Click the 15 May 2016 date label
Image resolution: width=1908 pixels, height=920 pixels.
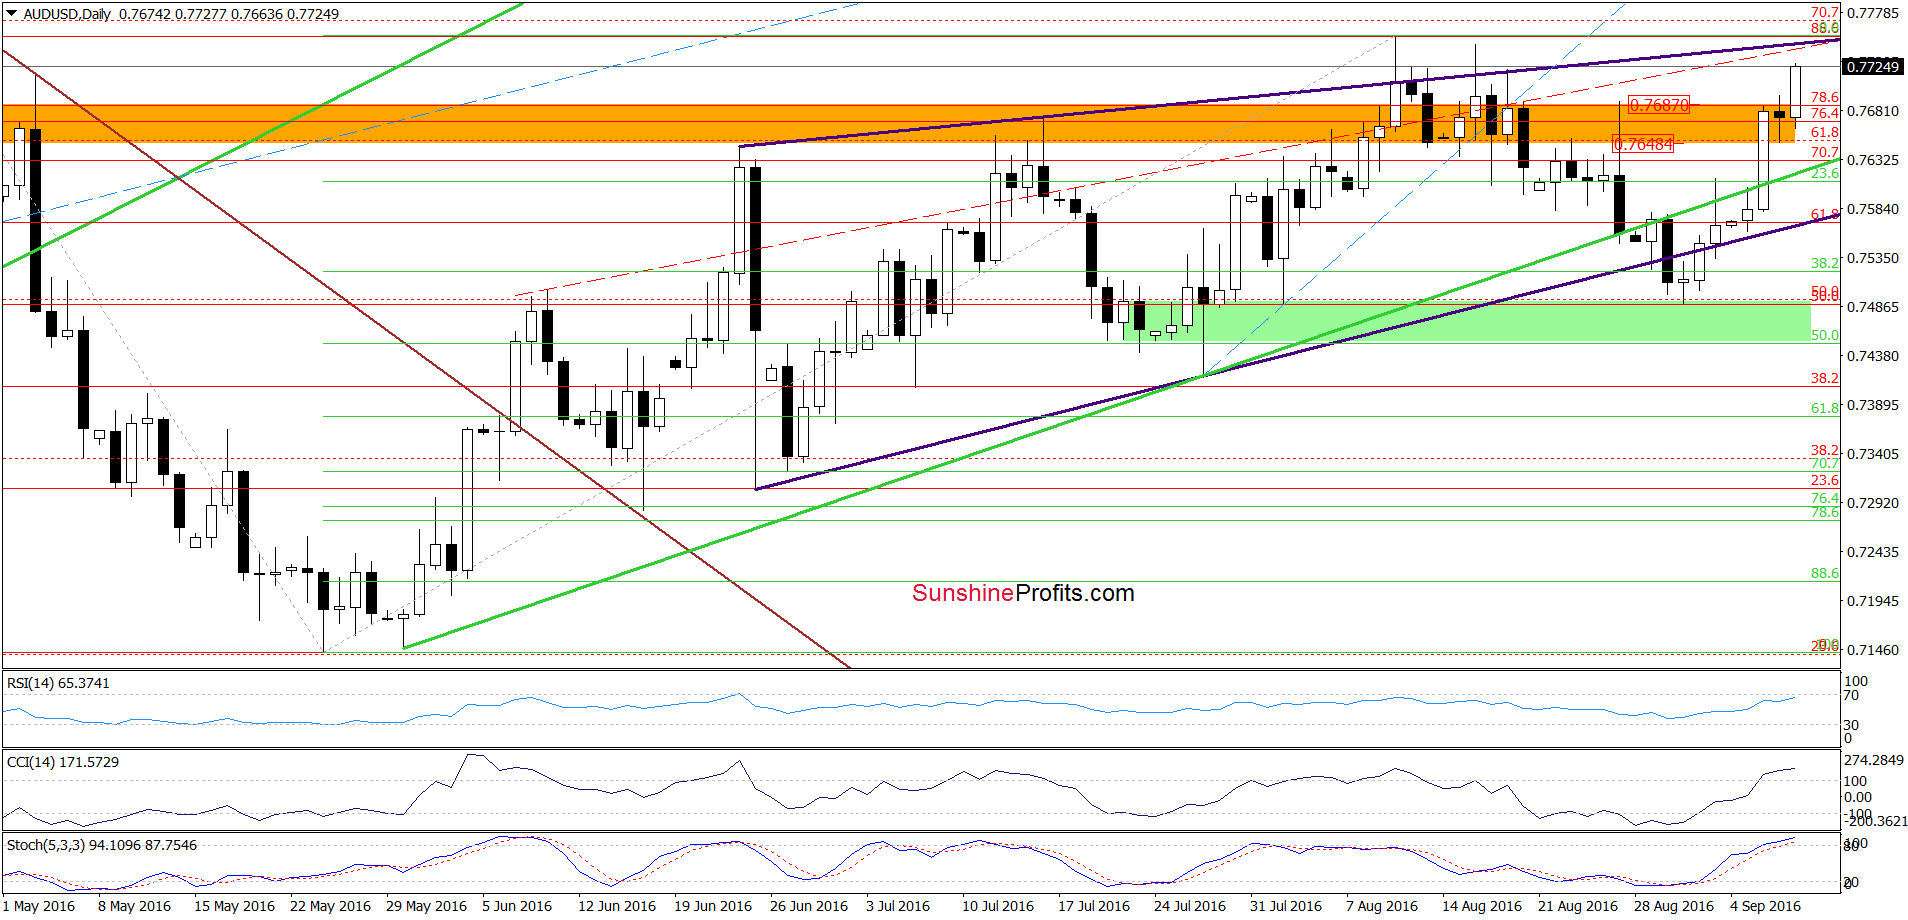tap(234, 906)
